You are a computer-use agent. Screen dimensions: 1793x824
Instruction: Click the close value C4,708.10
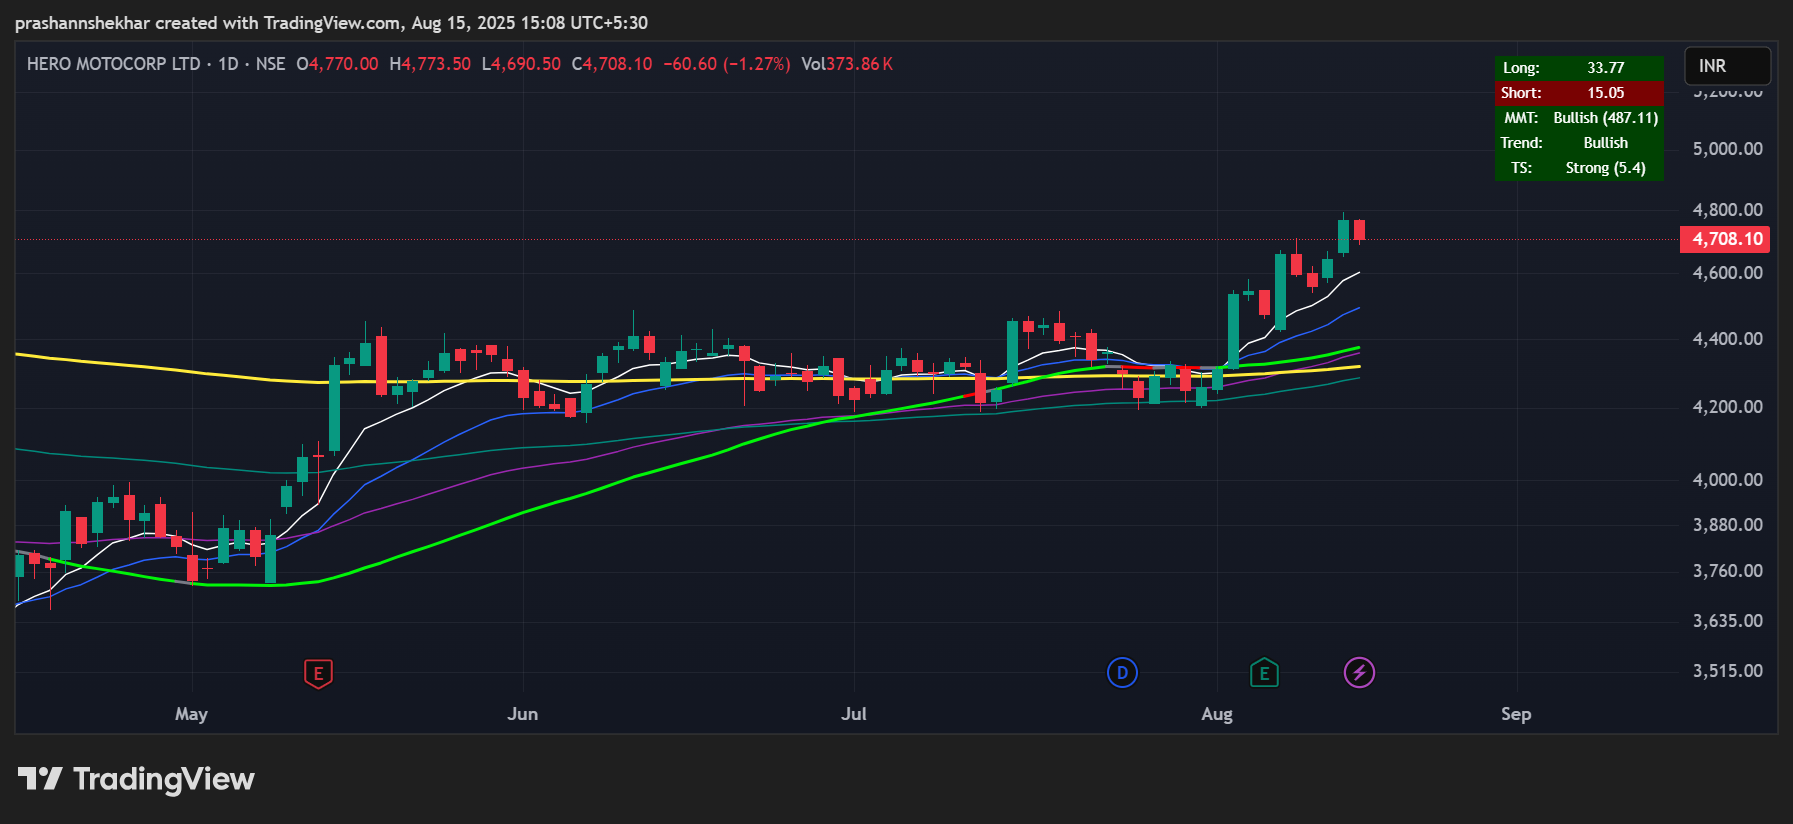612,64
